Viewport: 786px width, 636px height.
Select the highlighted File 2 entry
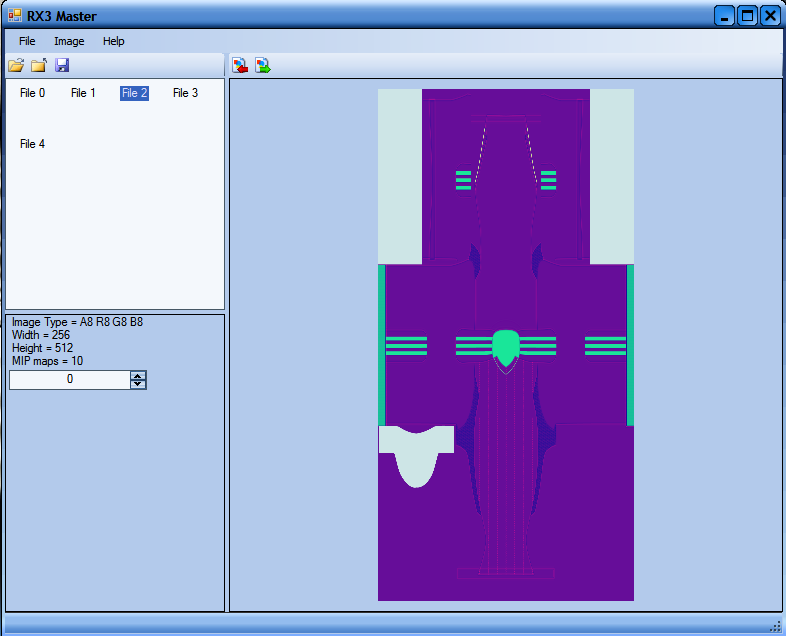click(134, 93)
